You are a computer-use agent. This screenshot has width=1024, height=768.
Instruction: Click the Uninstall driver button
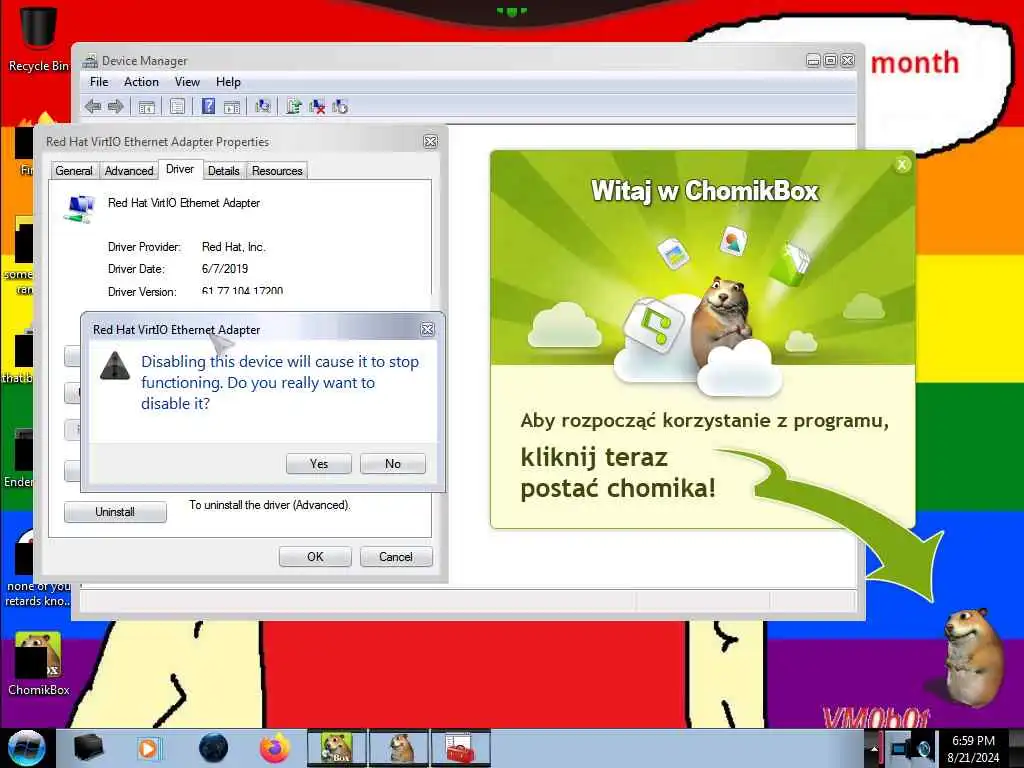click(x=115, y=512)
